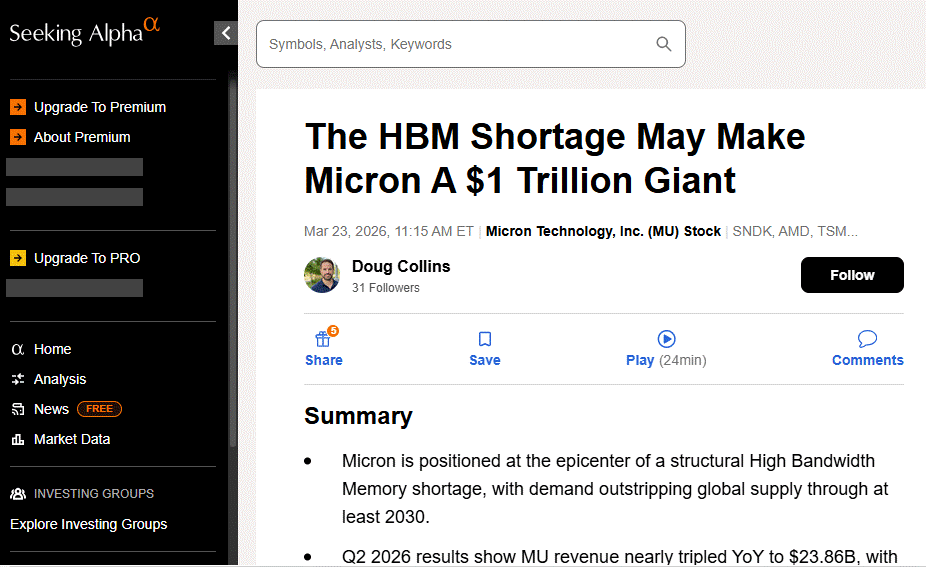
Task: Play the article audio
Action: click(x=666, y=339)
